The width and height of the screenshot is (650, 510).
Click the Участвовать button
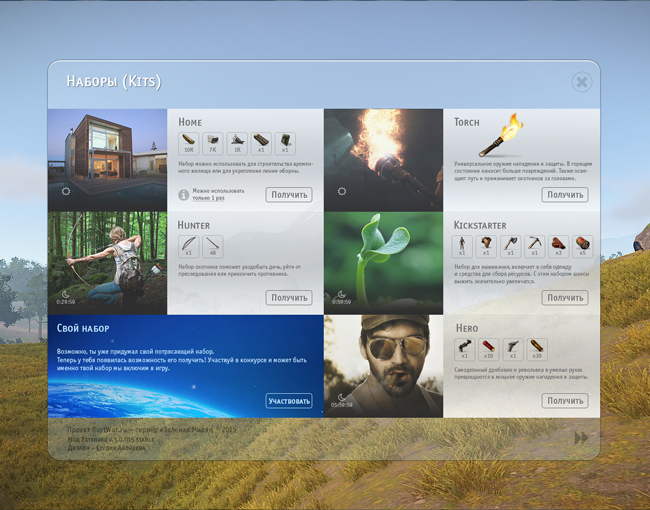tap(289, 401)
